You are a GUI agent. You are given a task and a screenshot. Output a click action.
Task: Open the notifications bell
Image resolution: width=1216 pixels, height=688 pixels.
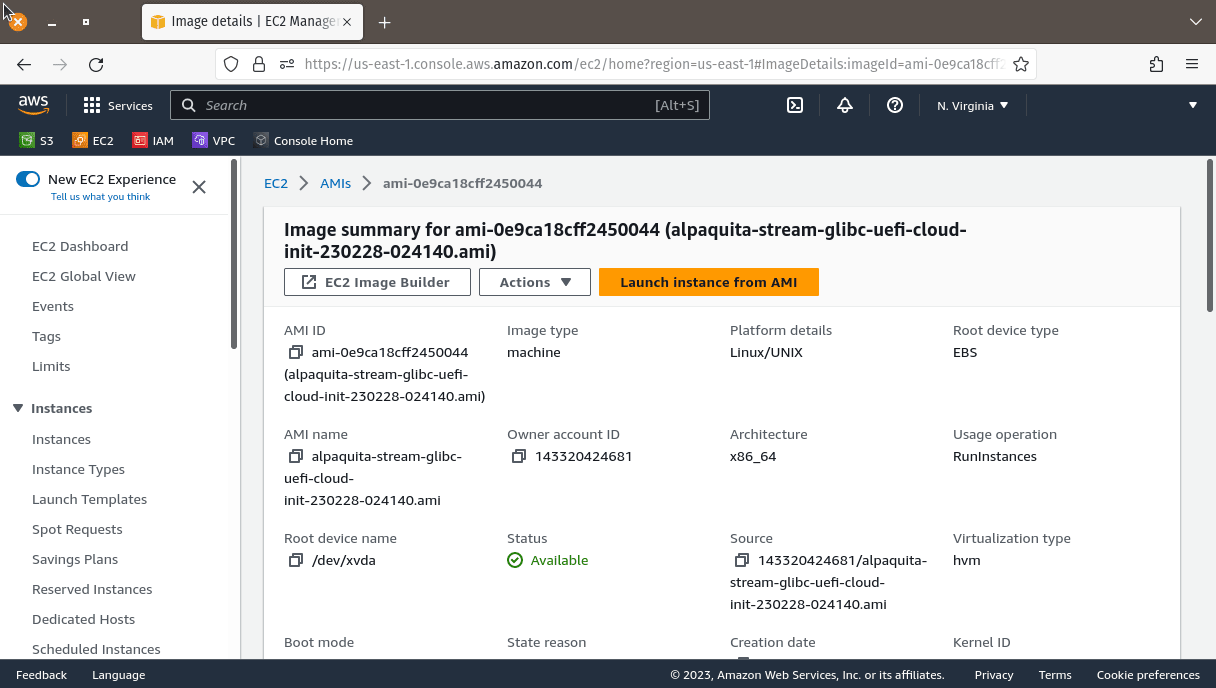point(844,105)
